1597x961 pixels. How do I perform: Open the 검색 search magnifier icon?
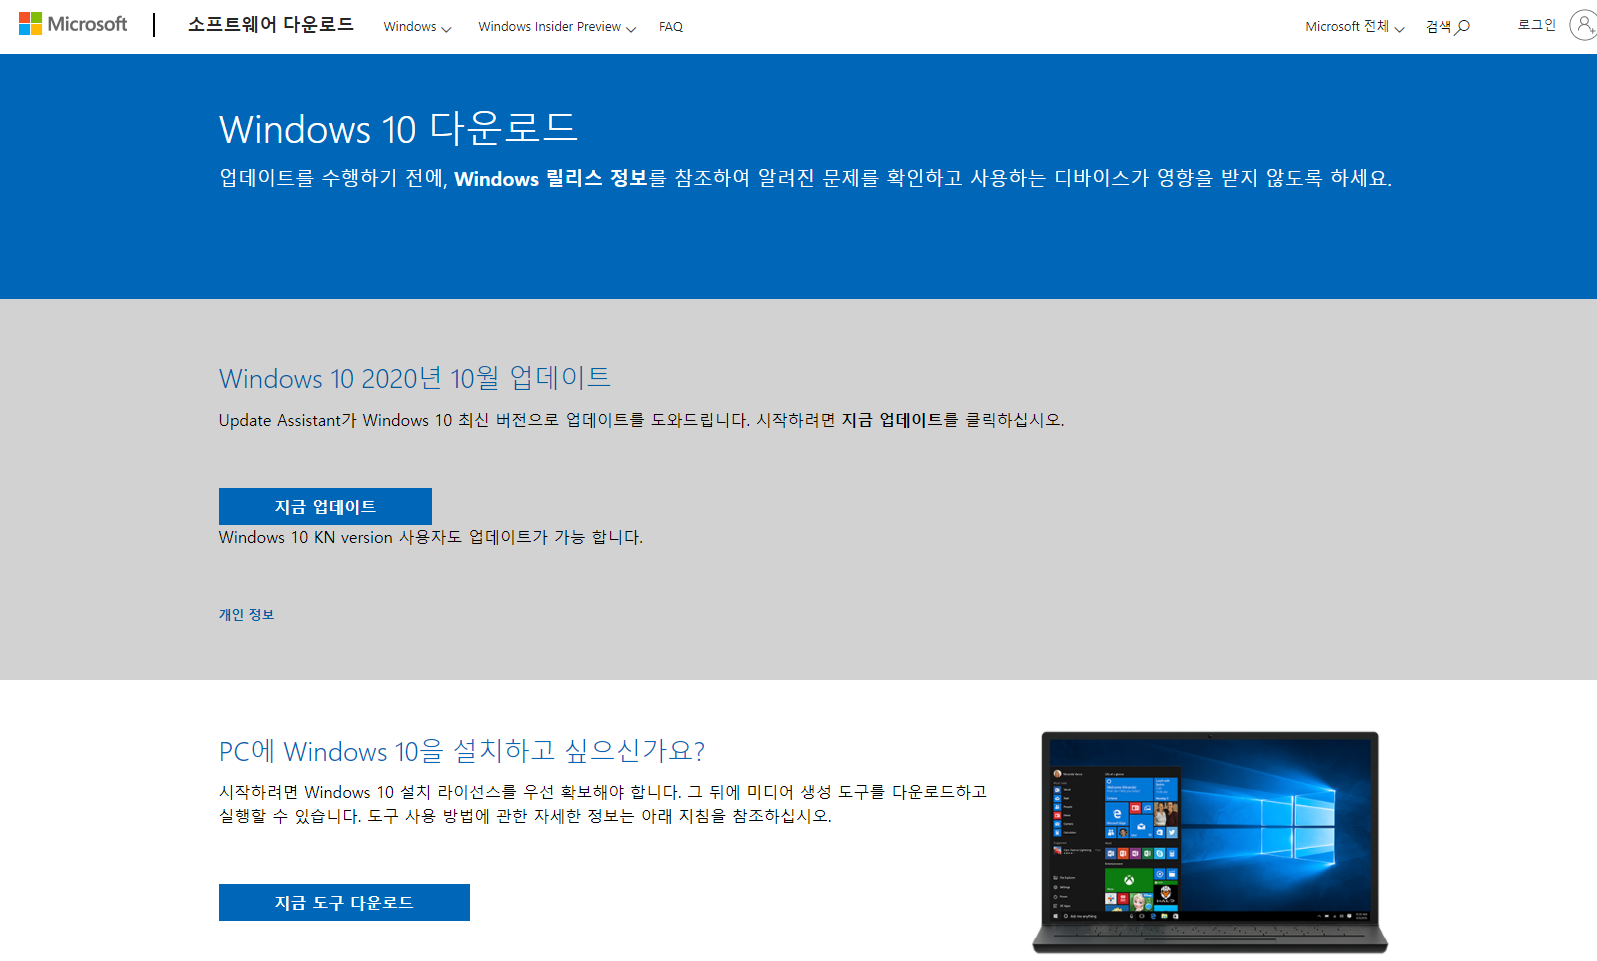pos(1463,27)
